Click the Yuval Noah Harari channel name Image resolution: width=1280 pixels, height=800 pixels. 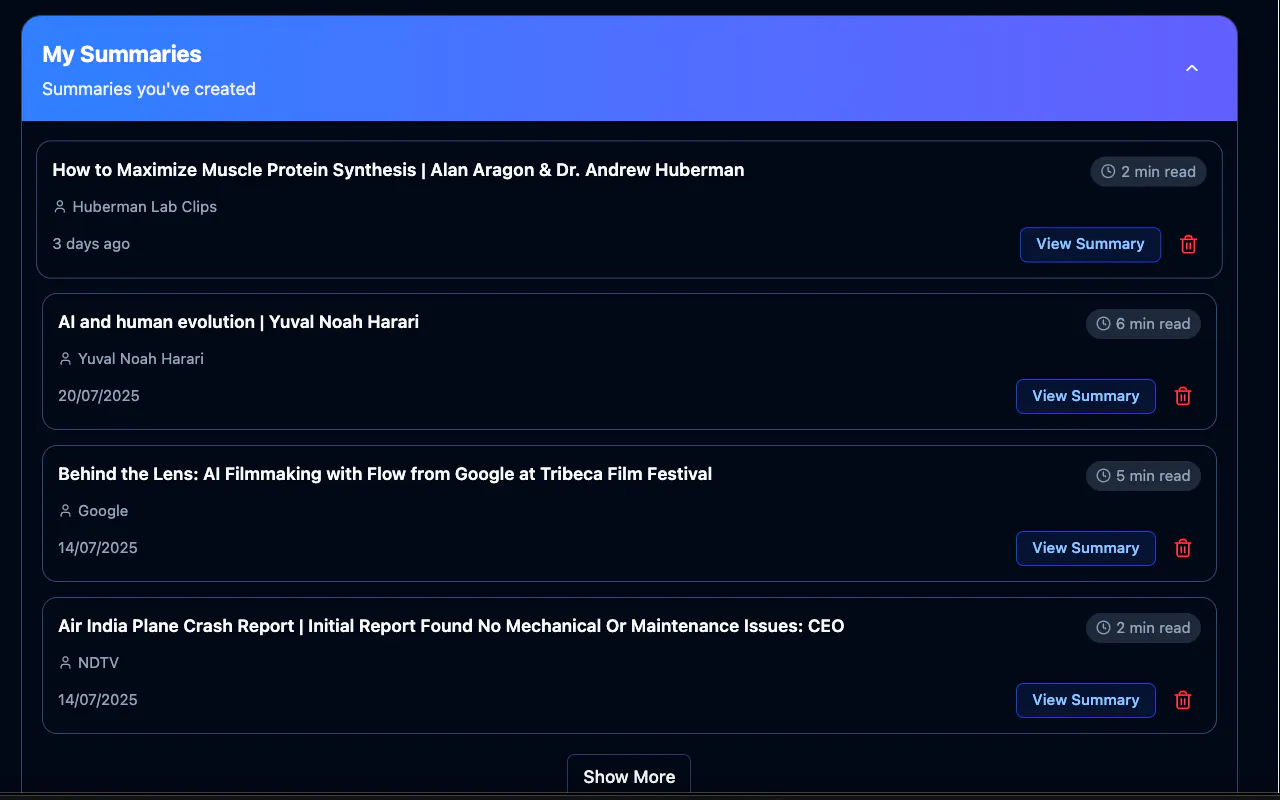pos(141,359)
